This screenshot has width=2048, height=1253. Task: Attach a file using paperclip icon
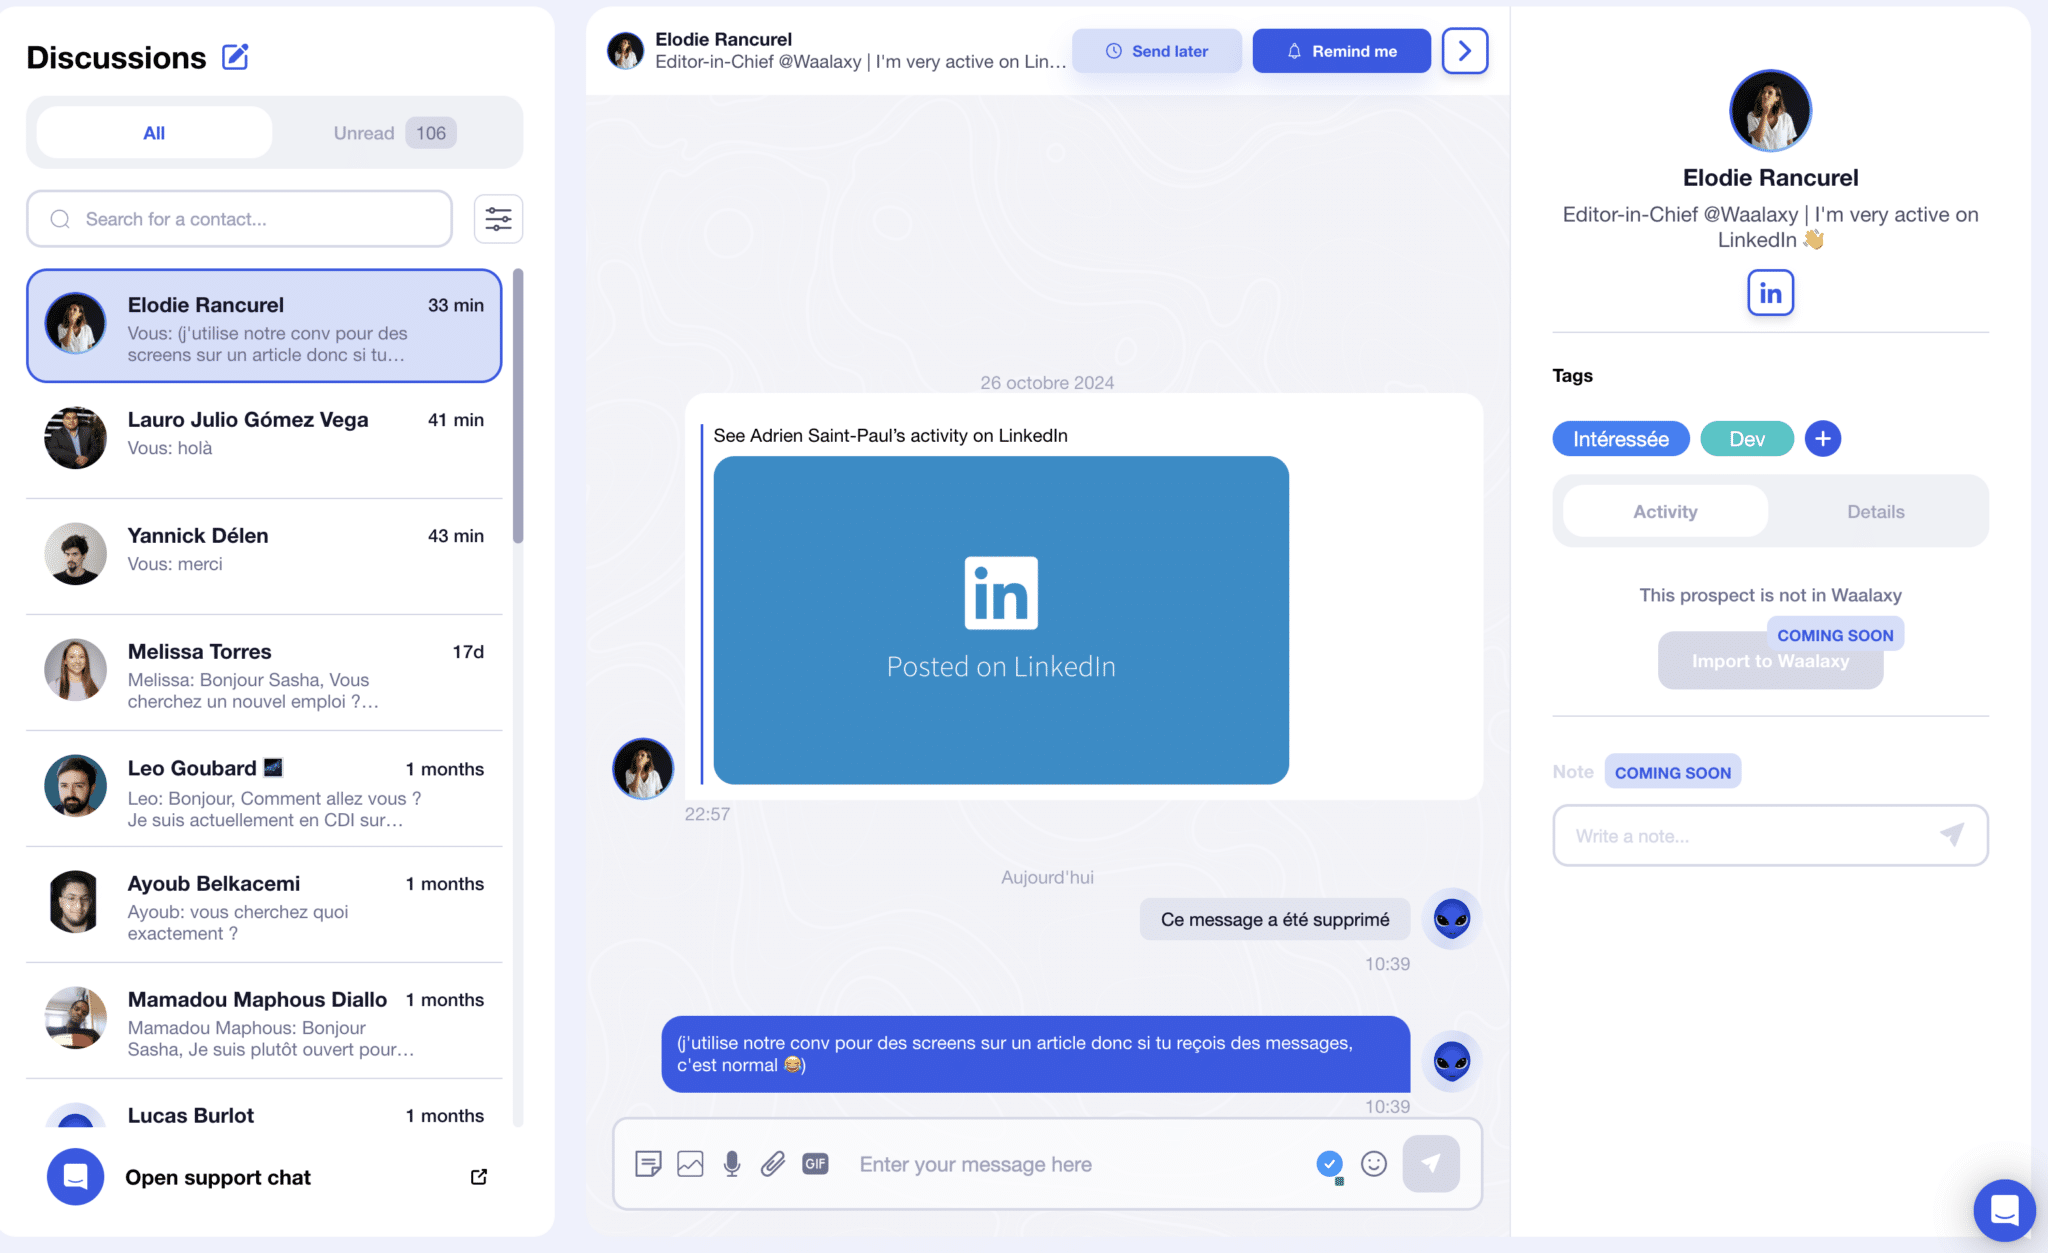point(772,1163)
